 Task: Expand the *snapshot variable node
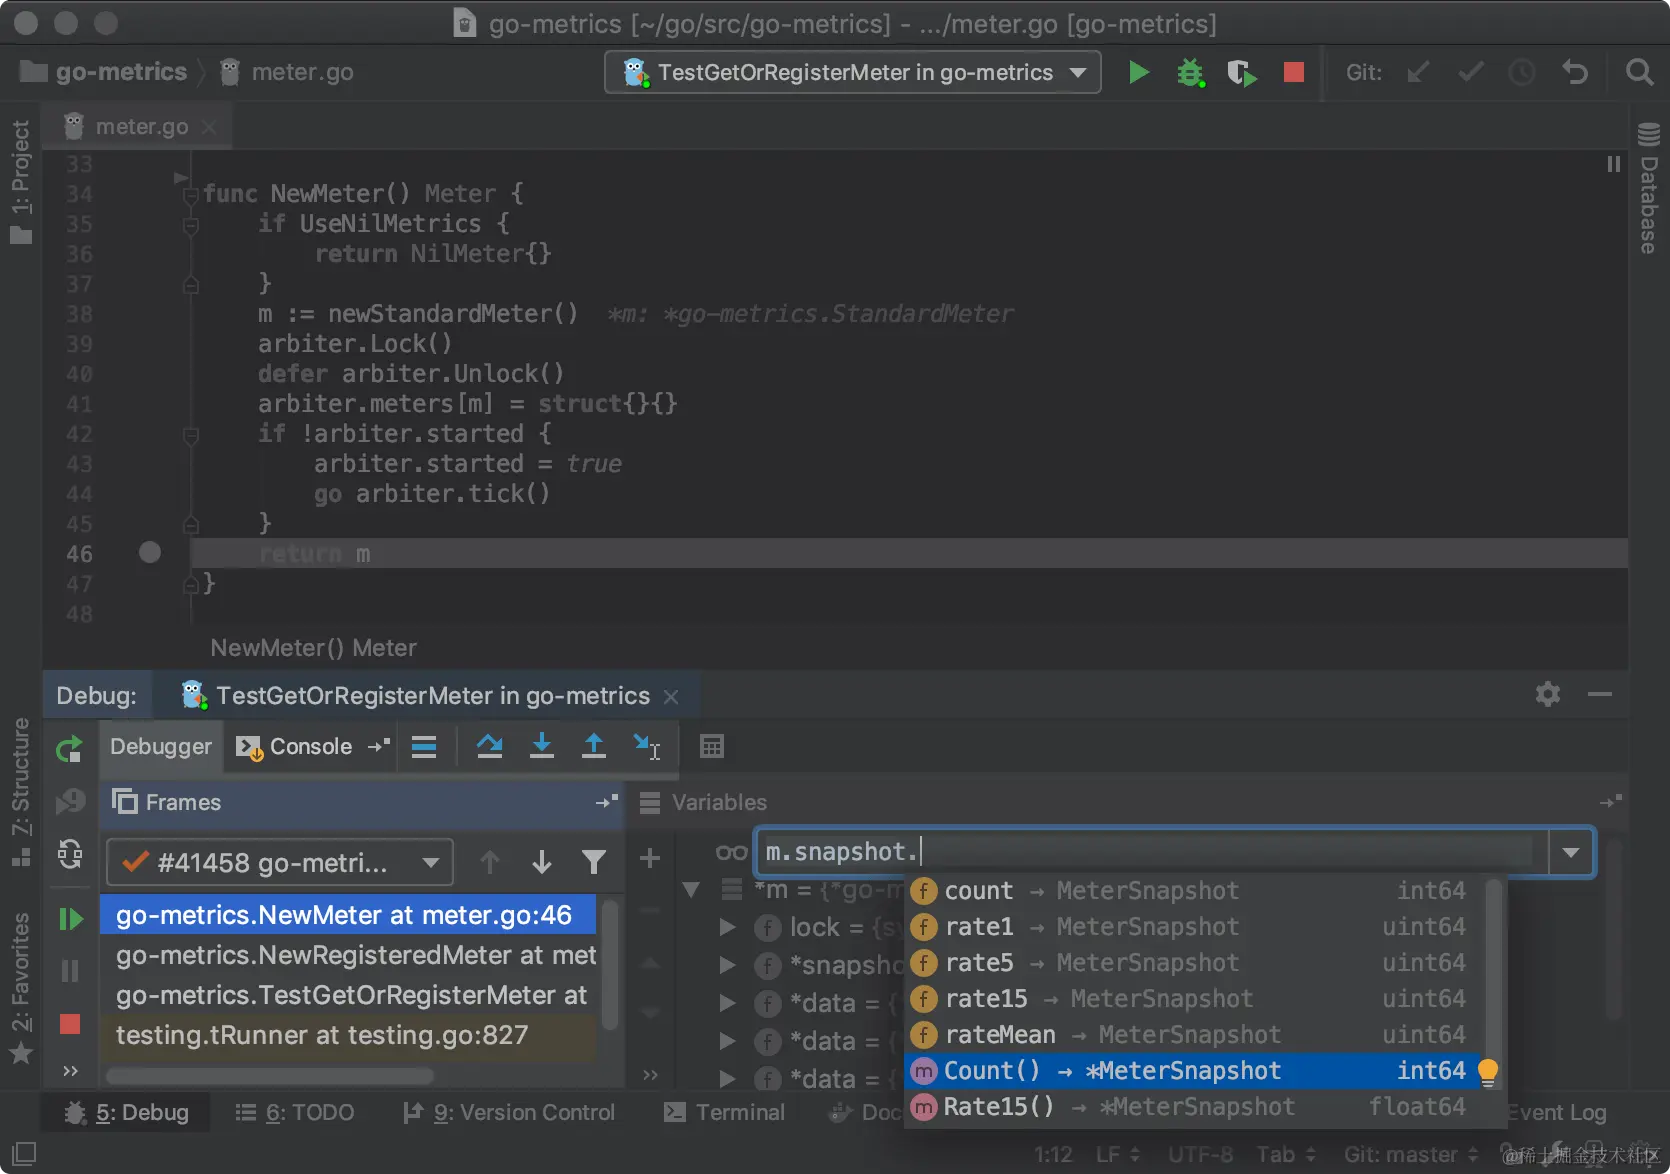(x=728, y=965)
